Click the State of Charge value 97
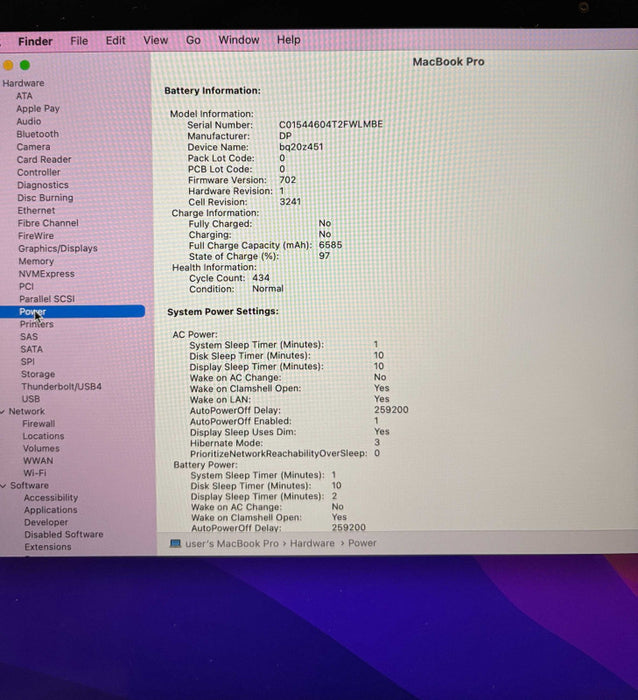 coord(324,256)
